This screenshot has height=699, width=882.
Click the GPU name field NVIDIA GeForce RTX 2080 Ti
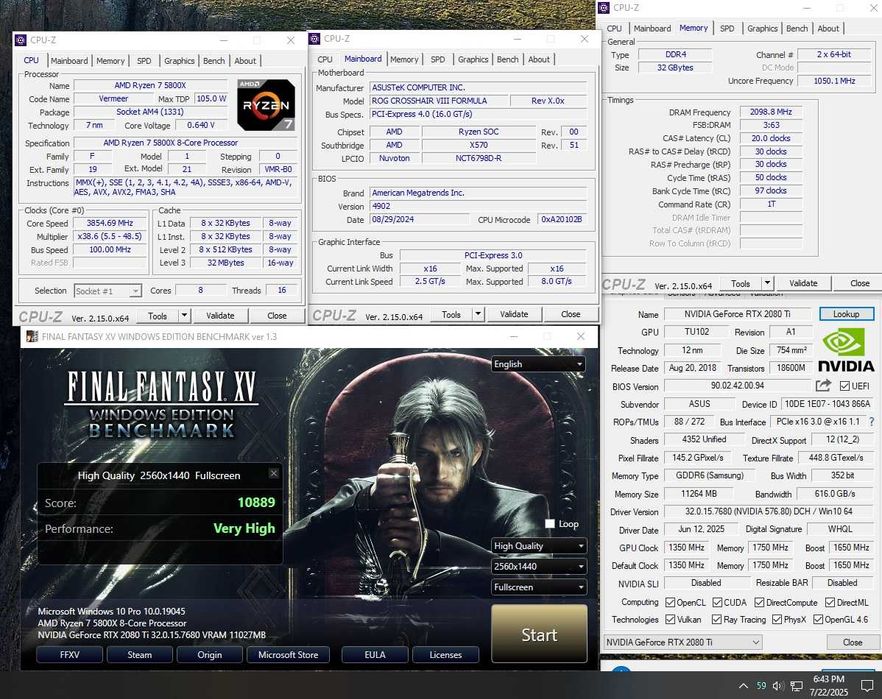[x=737, y=314]
